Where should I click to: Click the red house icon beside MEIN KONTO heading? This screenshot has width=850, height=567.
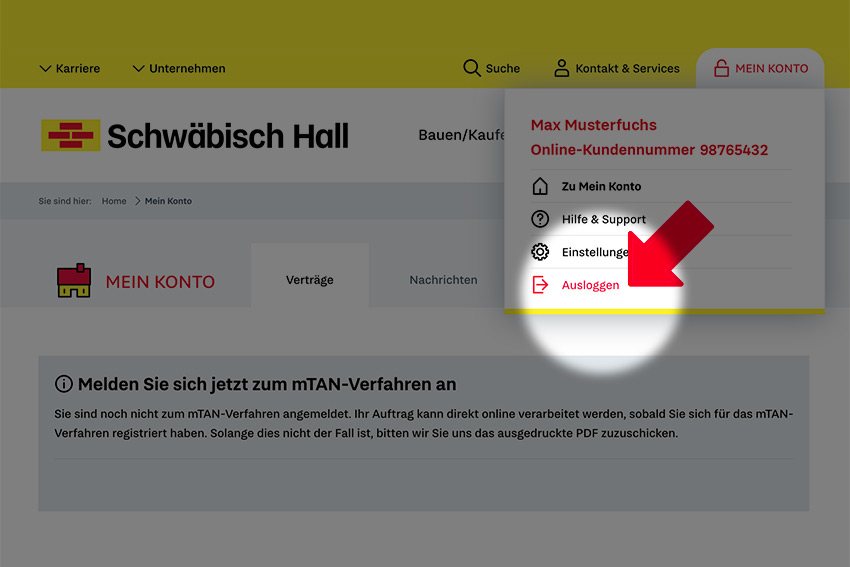coord(74,280)
